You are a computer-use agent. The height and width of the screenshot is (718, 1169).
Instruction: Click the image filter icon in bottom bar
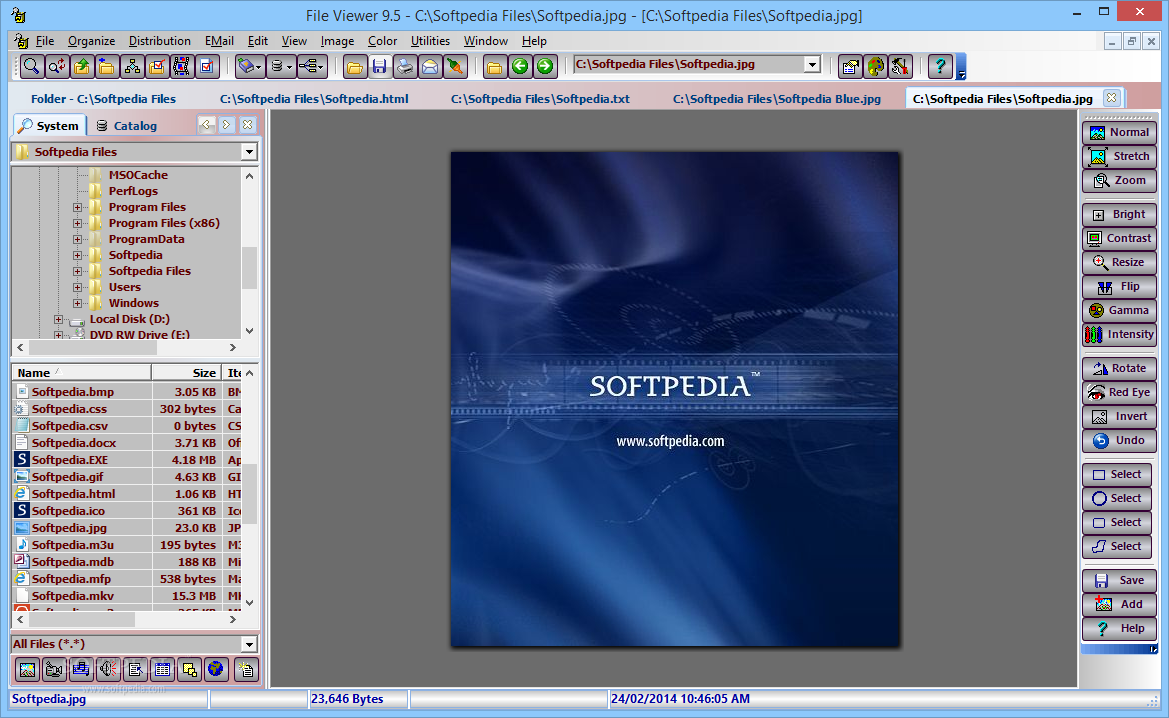[27, 670]
